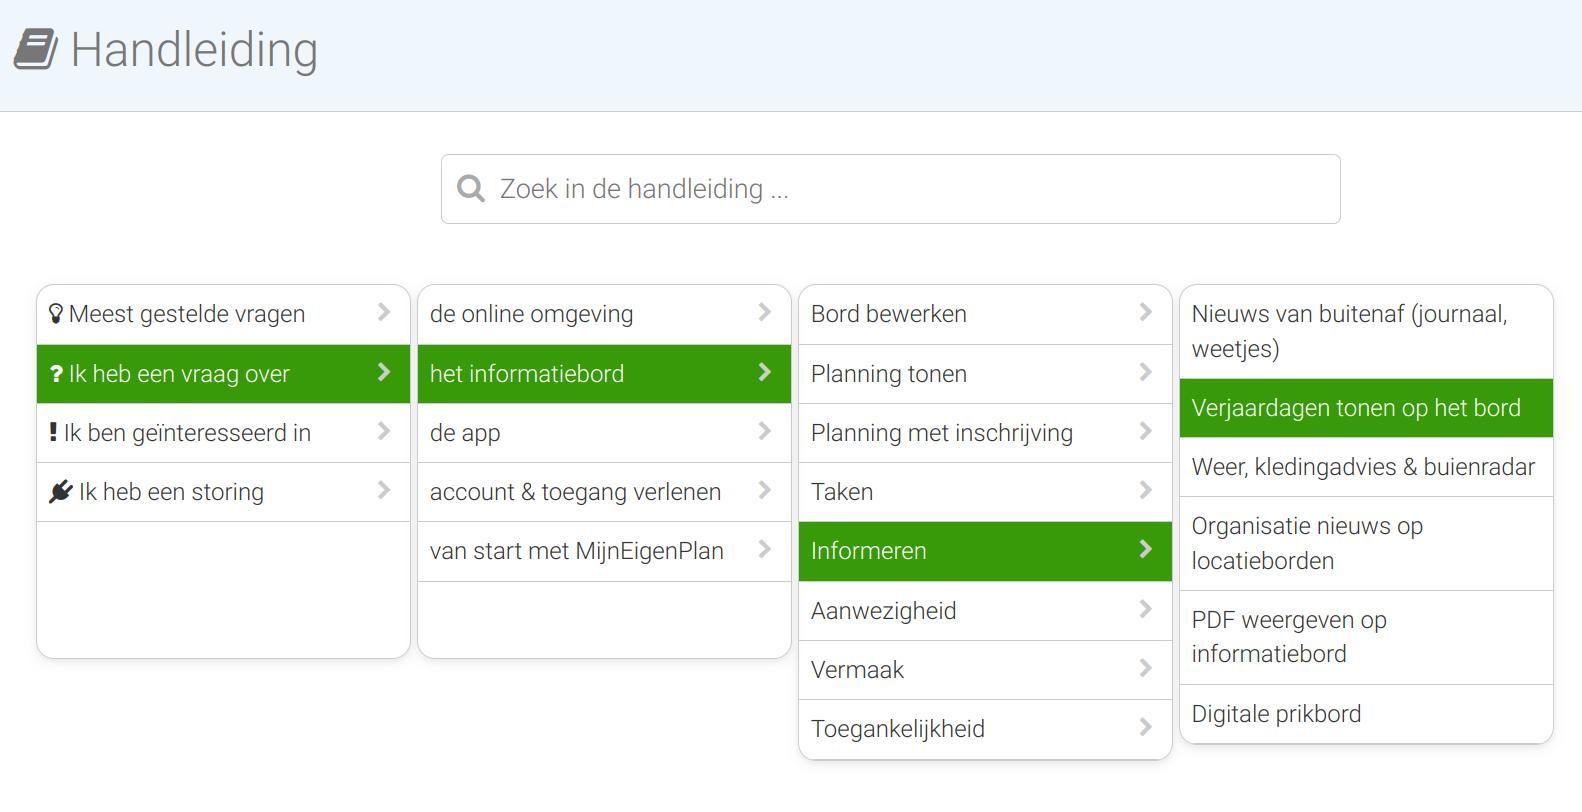Open the Taken menu item
Screen dimensions: 1582x812
coord(985,492)
